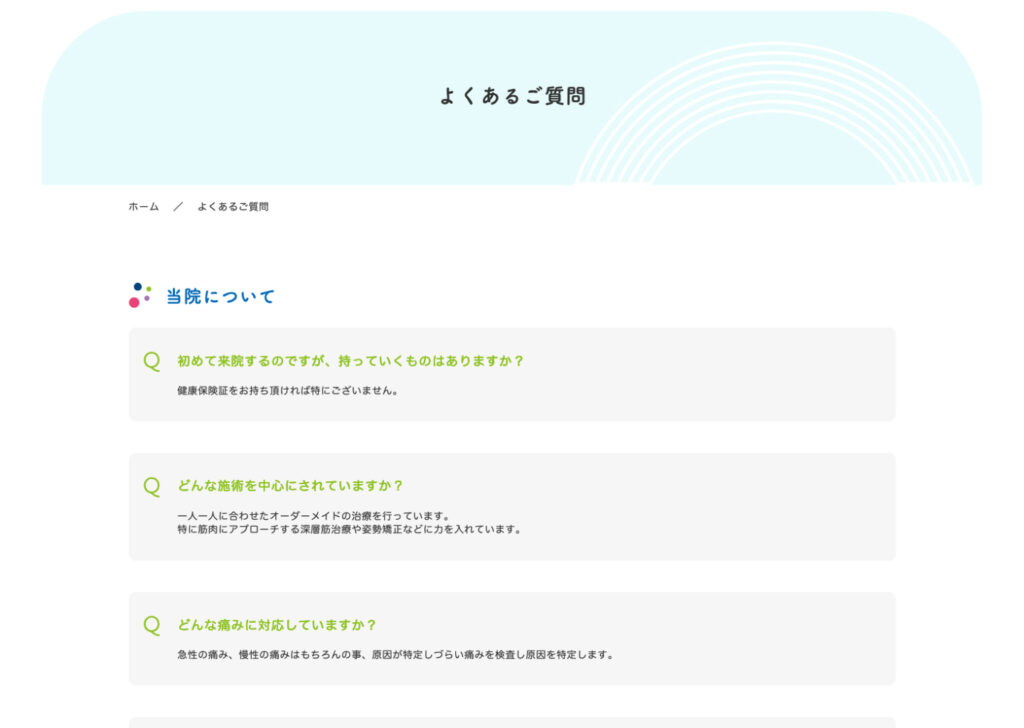Click the Q icon for 初めて来院 question

152,361
